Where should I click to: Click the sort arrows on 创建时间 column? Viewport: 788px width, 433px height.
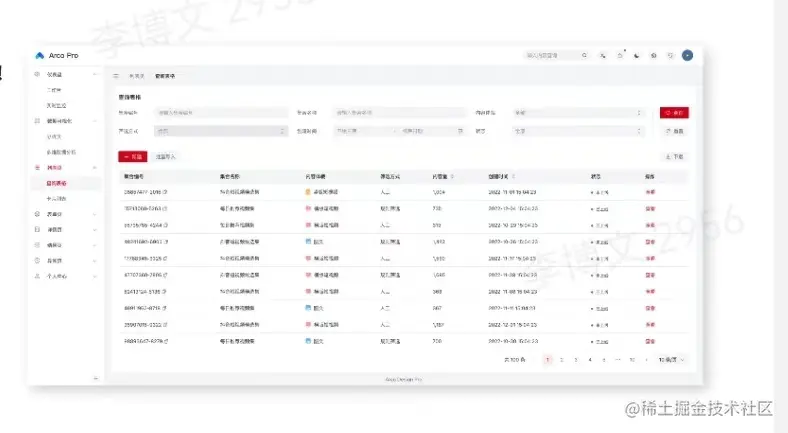pos(513,177)
